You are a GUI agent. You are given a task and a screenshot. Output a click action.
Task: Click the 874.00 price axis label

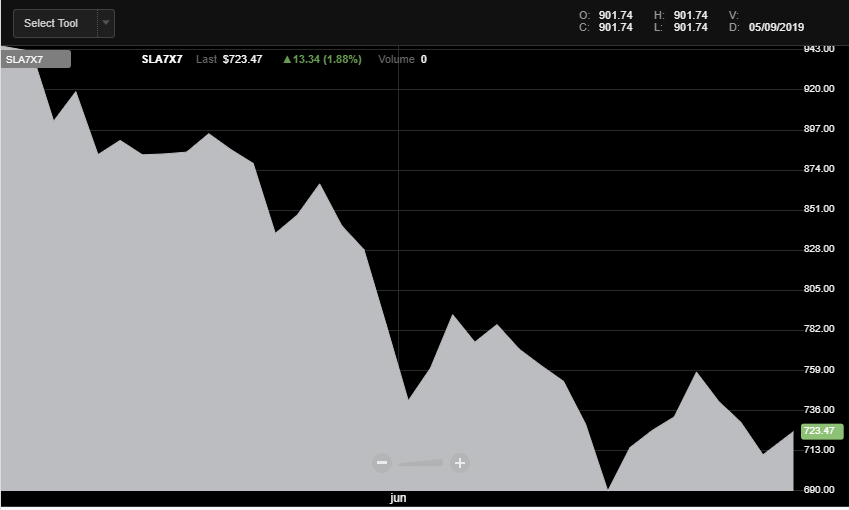(x=819, y=169)
